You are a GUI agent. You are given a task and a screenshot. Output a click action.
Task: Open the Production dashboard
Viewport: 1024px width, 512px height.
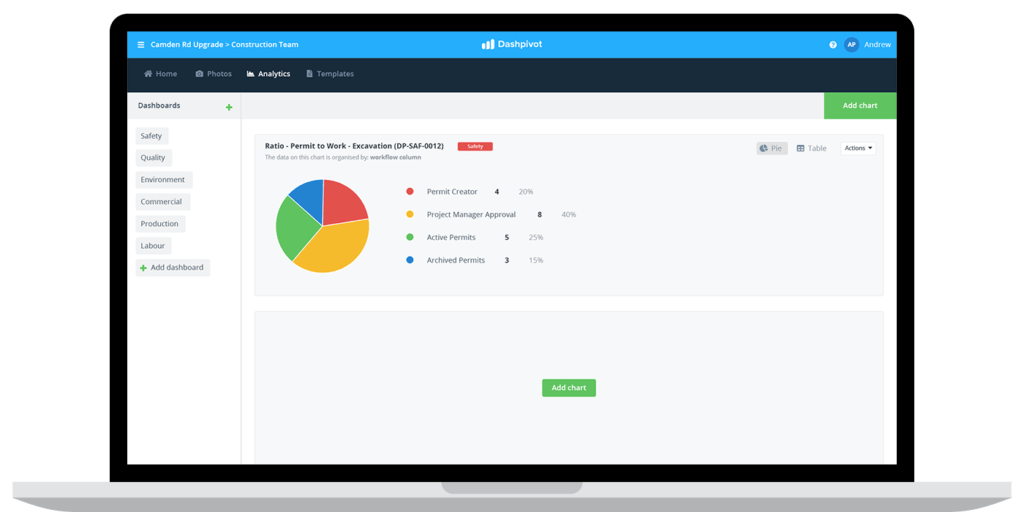(161, 223)
